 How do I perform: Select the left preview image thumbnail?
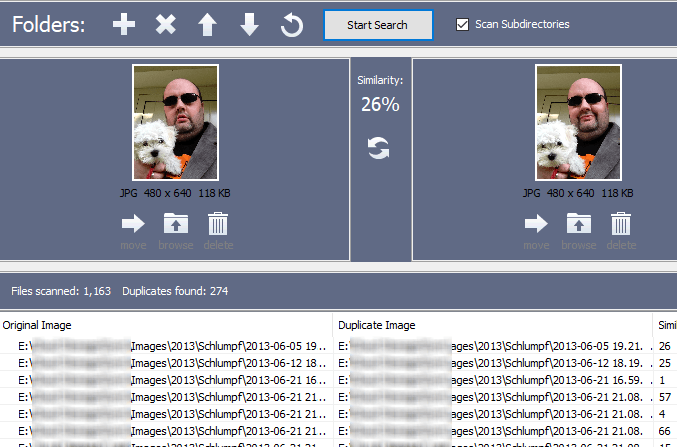coord(175,122)
